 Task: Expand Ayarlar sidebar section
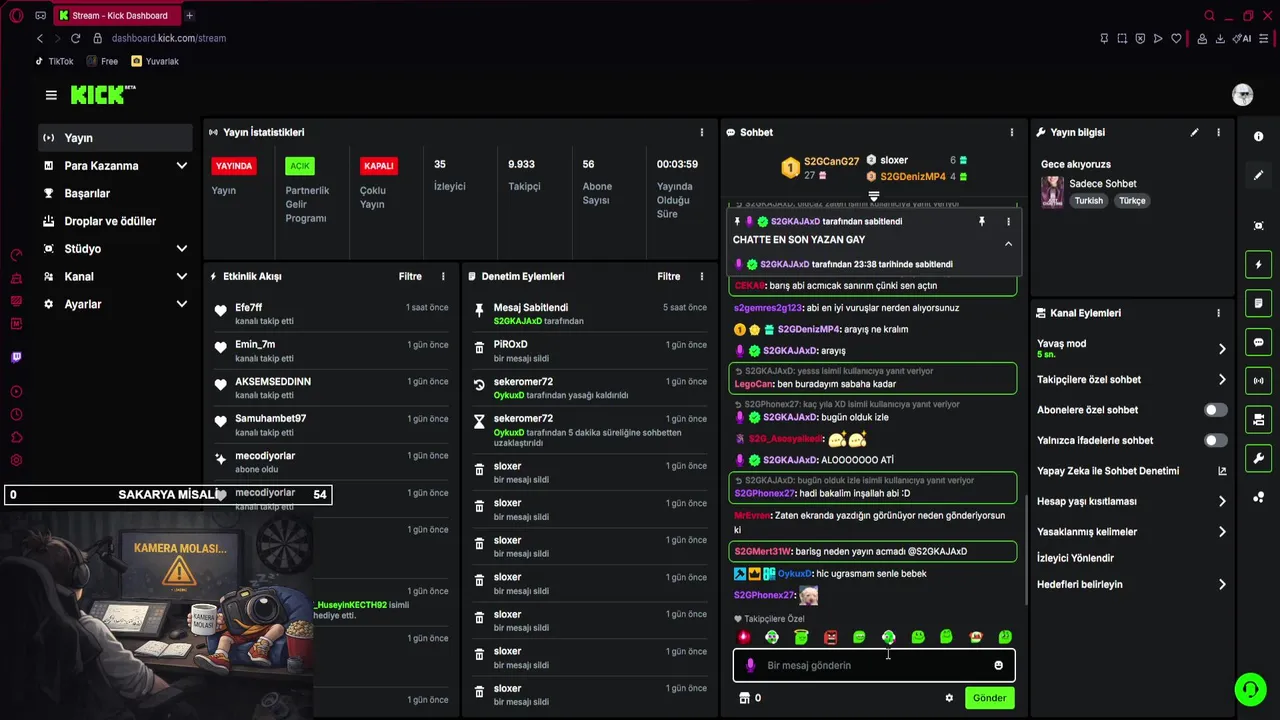181,304
